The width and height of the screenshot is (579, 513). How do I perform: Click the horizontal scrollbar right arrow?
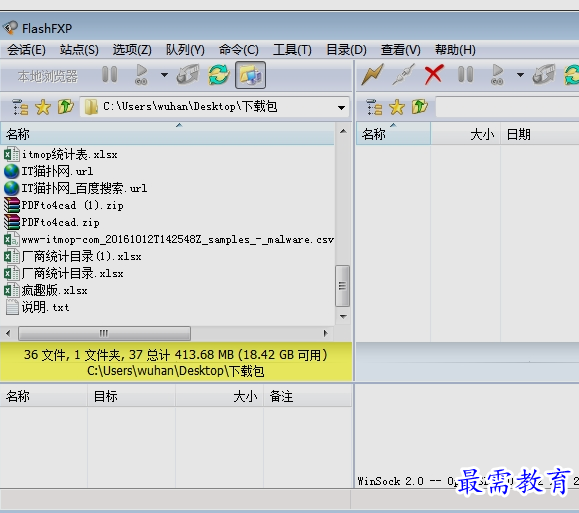coord(325,334)
